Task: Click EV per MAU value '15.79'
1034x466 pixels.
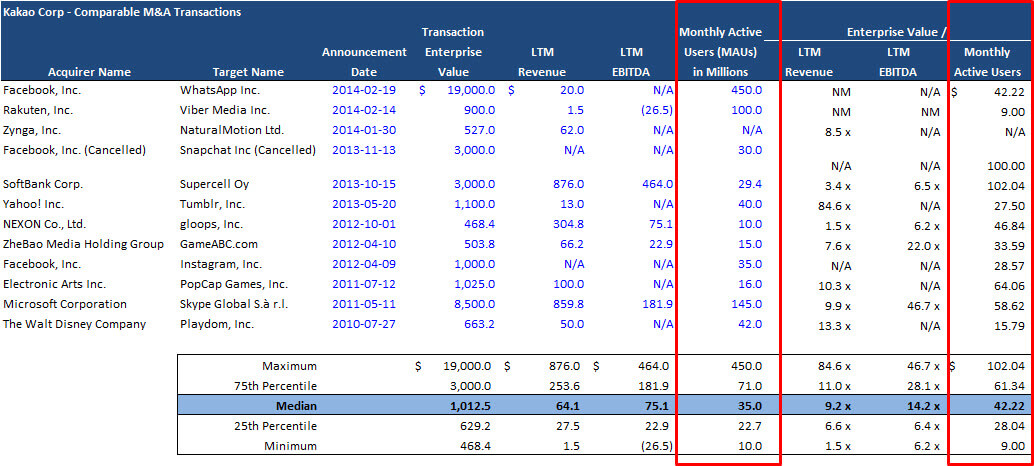Action: tap(1010, 324)
